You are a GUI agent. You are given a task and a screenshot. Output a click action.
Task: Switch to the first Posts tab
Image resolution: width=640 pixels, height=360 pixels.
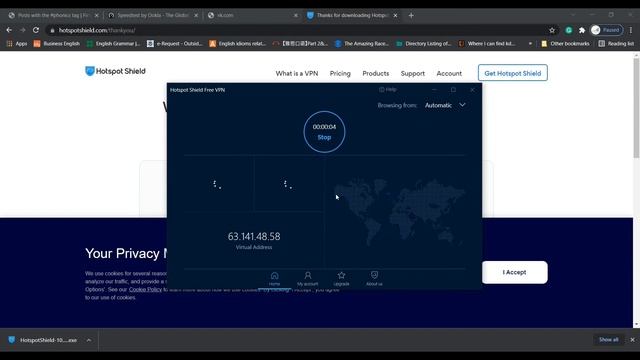tap(52, 16)
